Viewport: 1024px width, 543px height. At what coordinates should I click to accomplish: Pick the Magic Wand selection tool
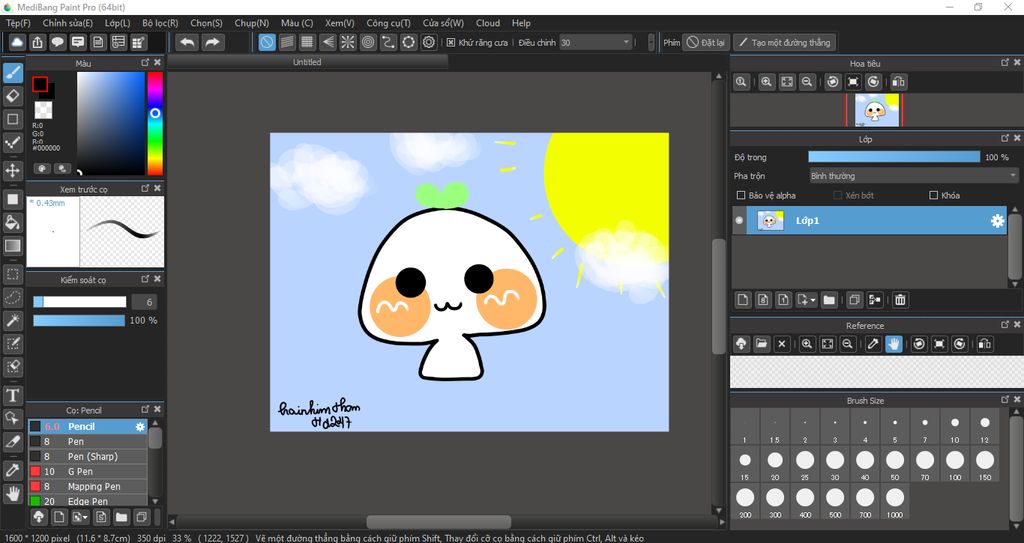13,320
